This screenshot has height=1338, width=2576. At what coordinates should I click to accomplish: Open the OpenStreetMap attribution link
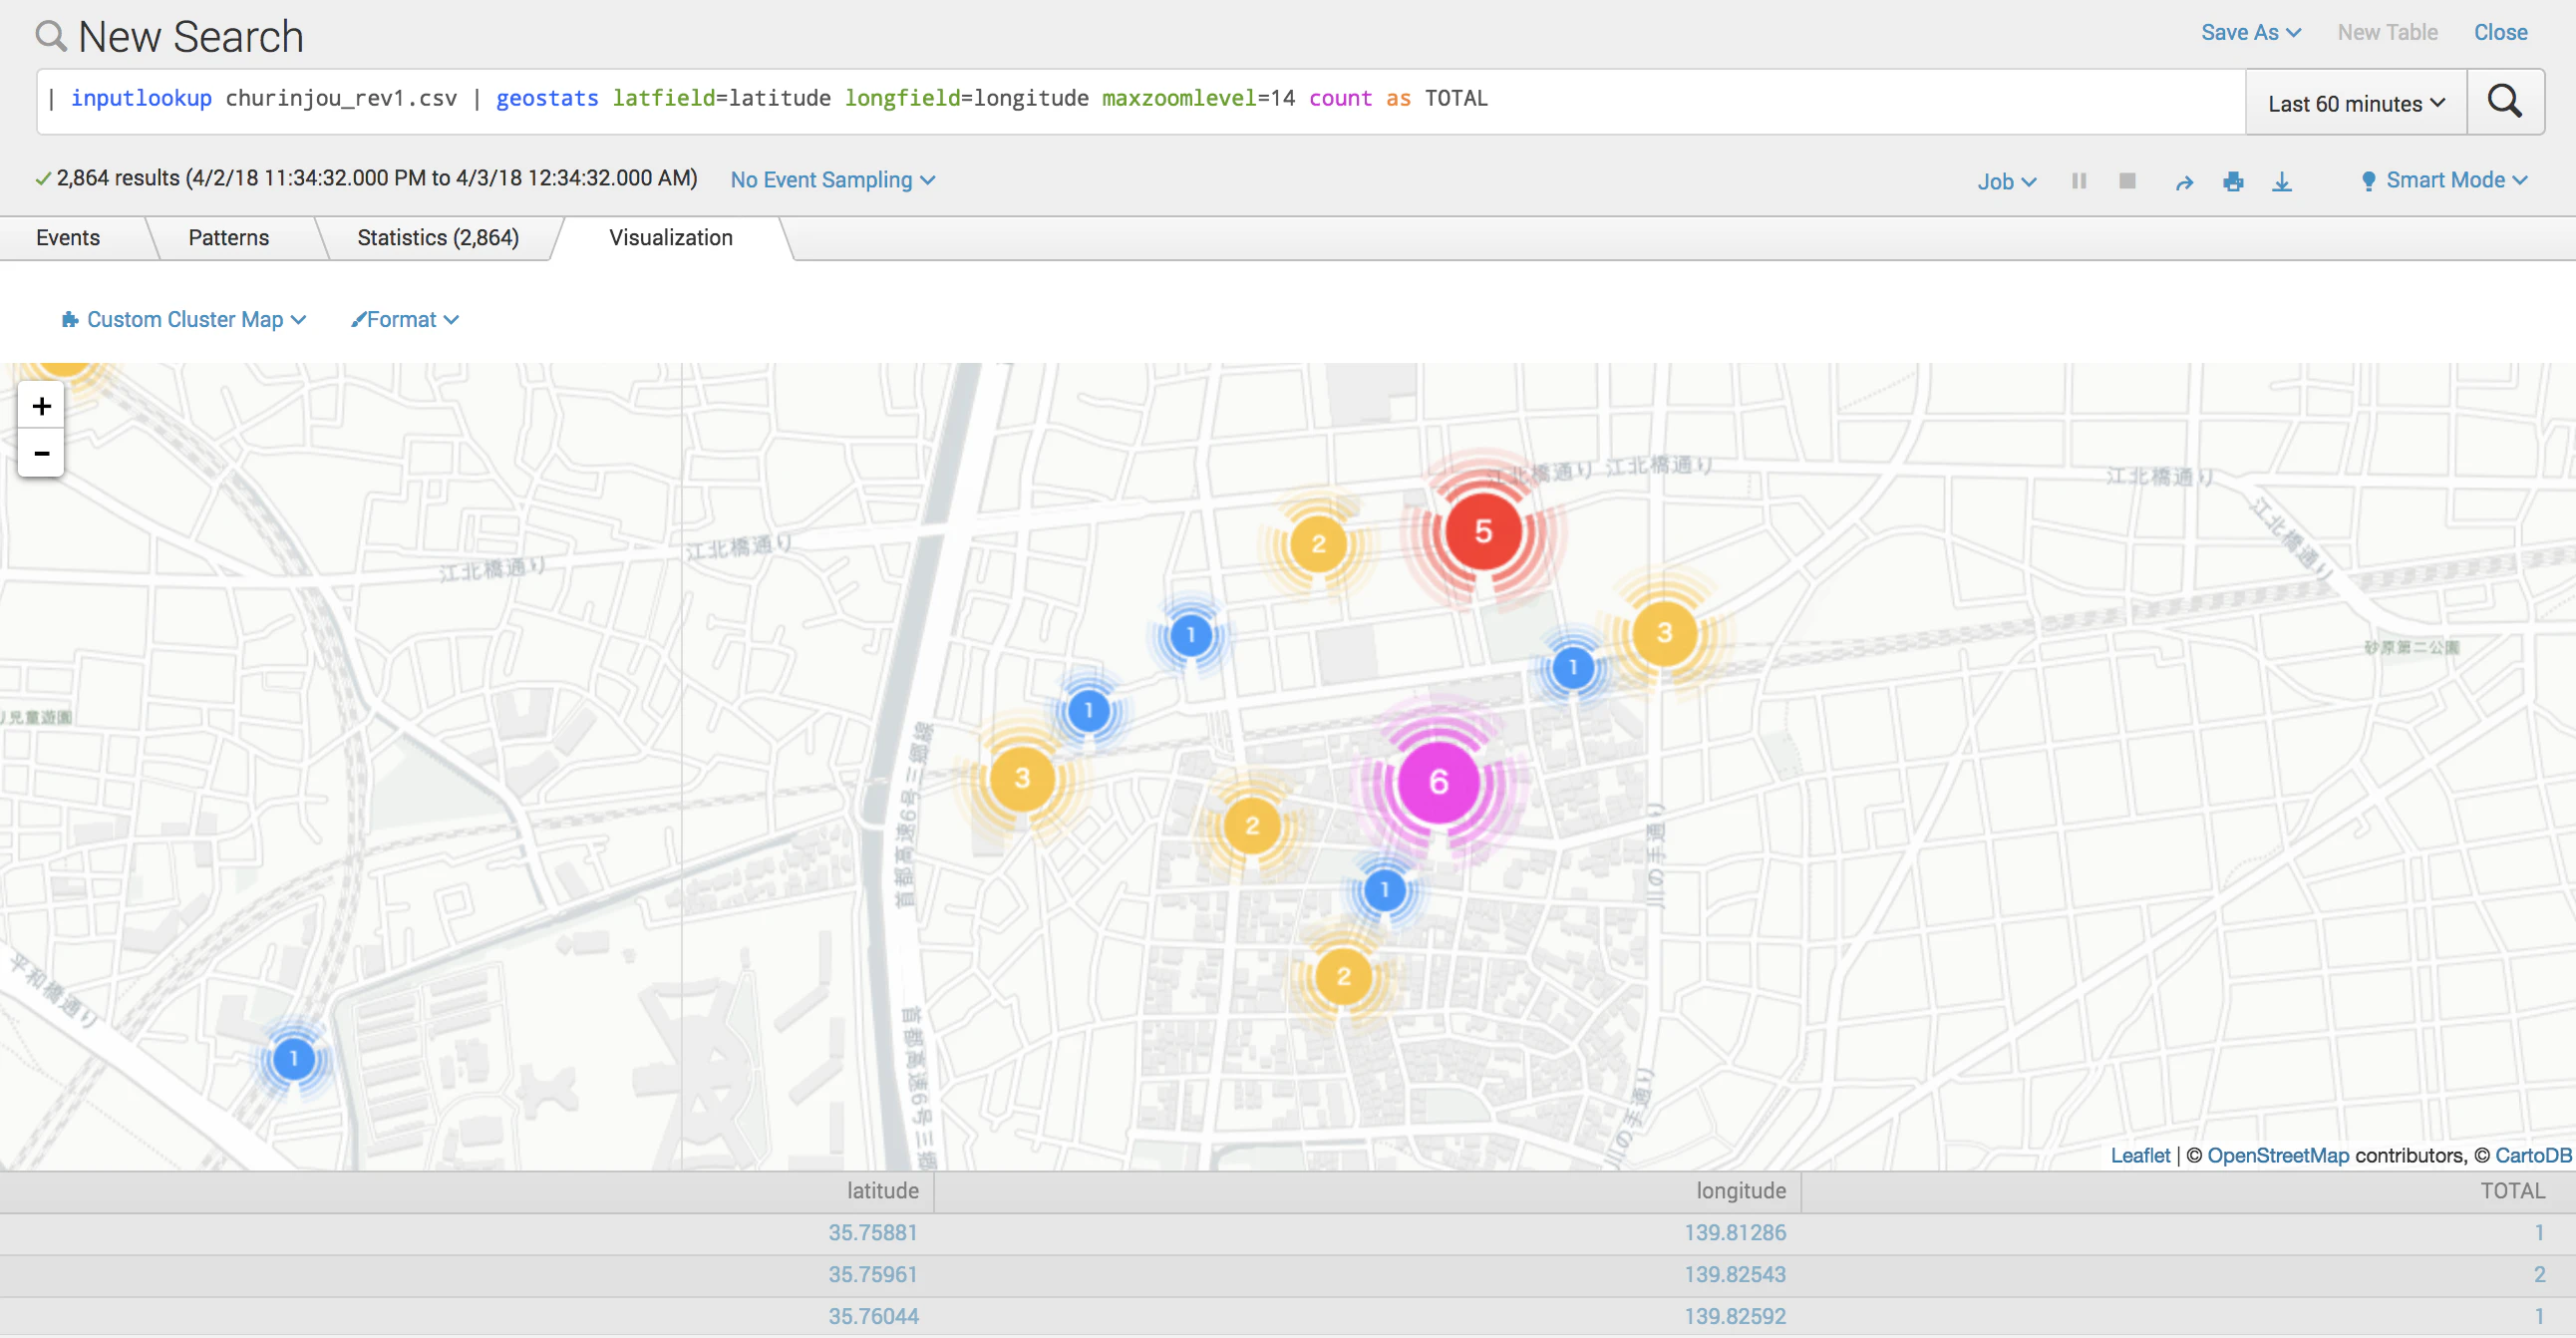coord(2278,1155)
